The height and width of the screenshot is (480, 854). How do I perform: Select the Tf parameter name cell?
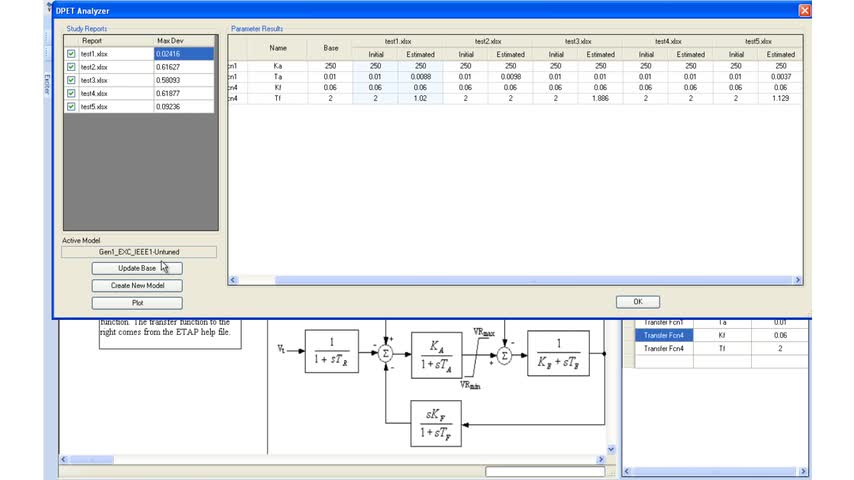click(x=278, y=98)
